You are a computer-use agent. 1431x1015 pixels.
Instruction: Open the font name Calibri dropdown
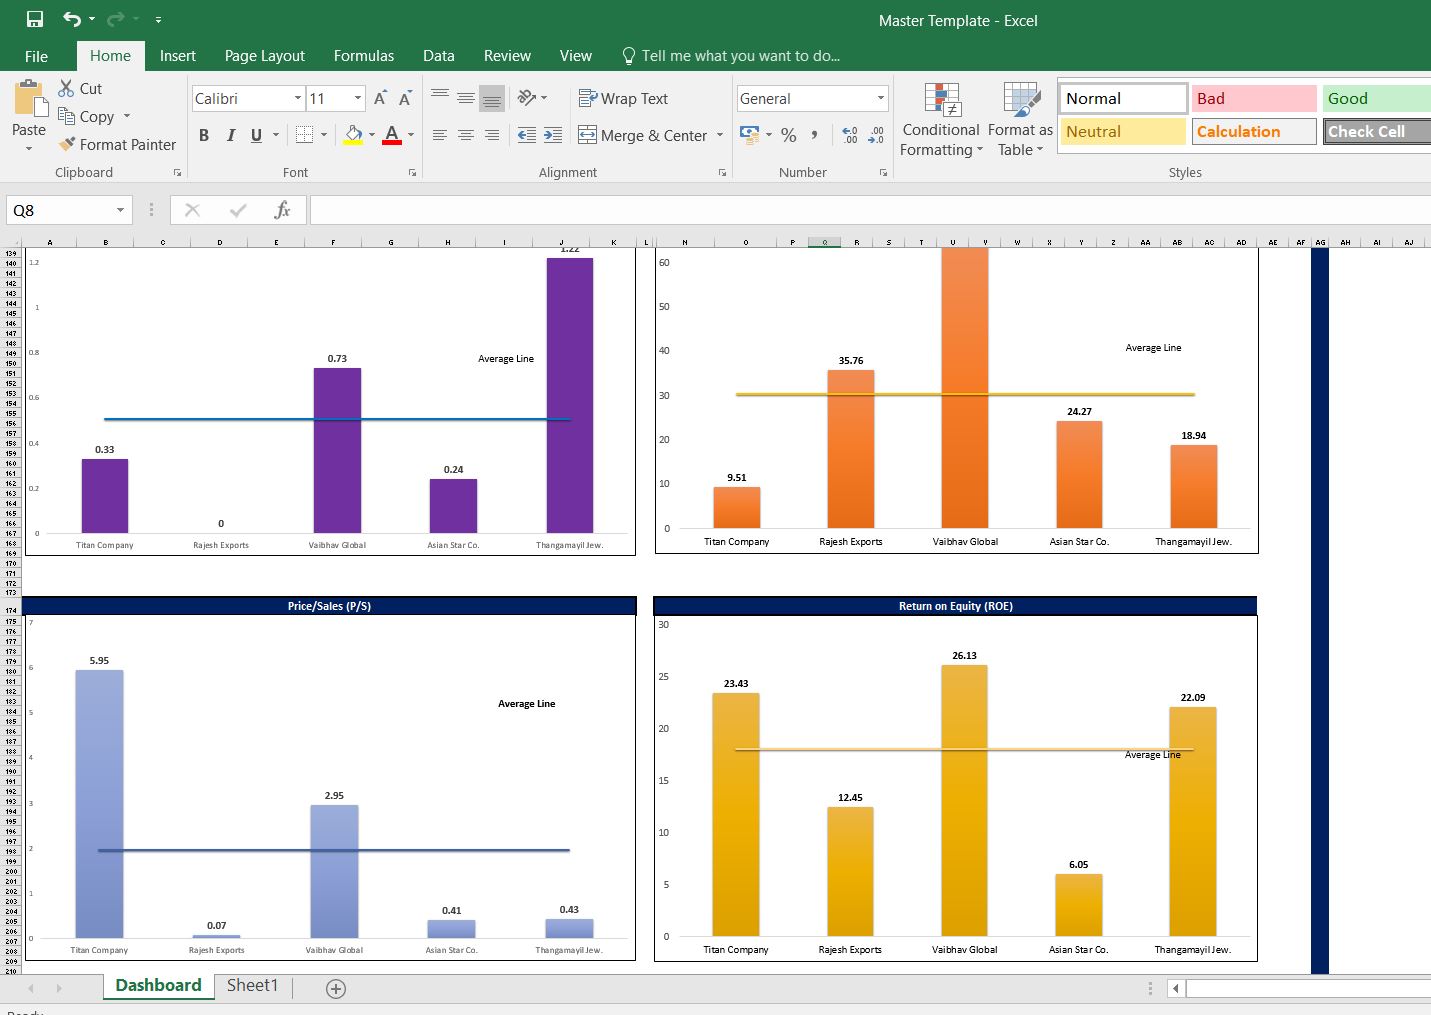click(298, 98)
